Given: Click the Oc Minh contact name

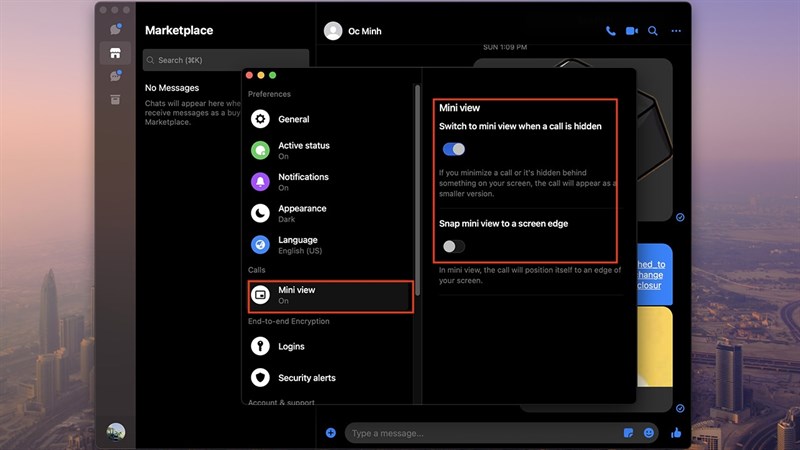Looking at the screenshot, I should (x=364, y=31).
